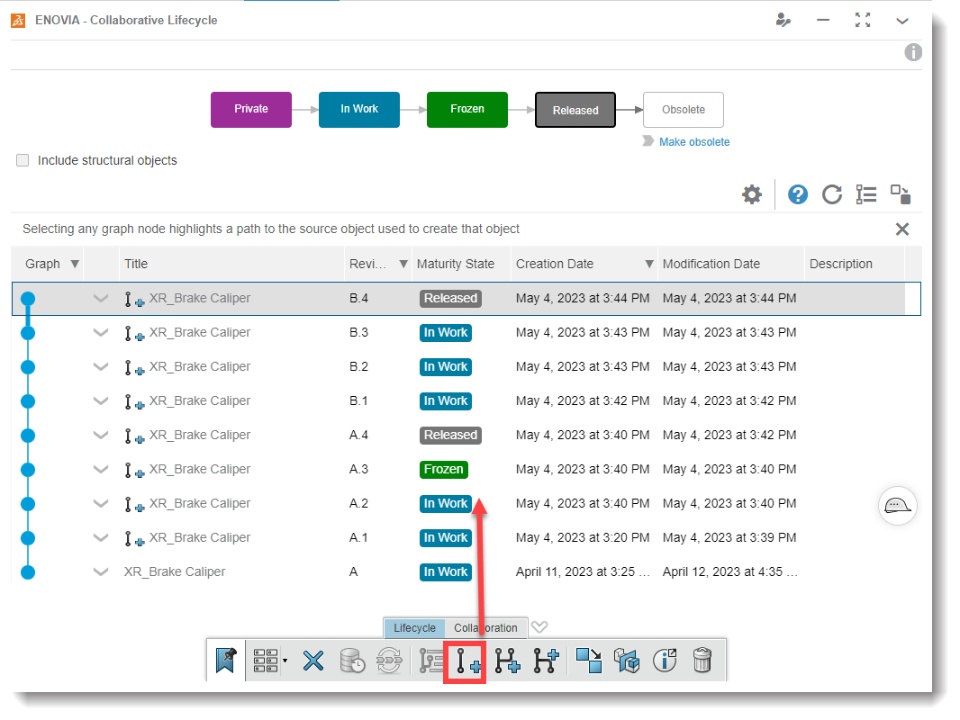
Task: Click the user share icon in title bar
Action: [x=783, y=20]
